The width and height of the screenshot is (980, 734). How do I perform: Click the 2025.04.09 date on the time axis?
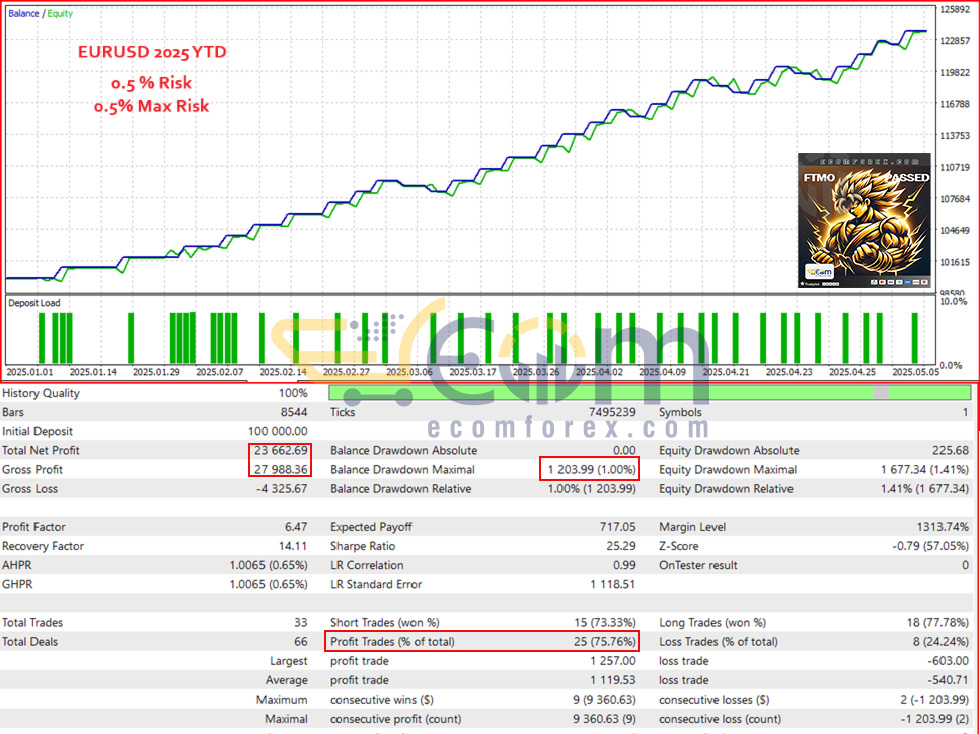tap(662, 372)
